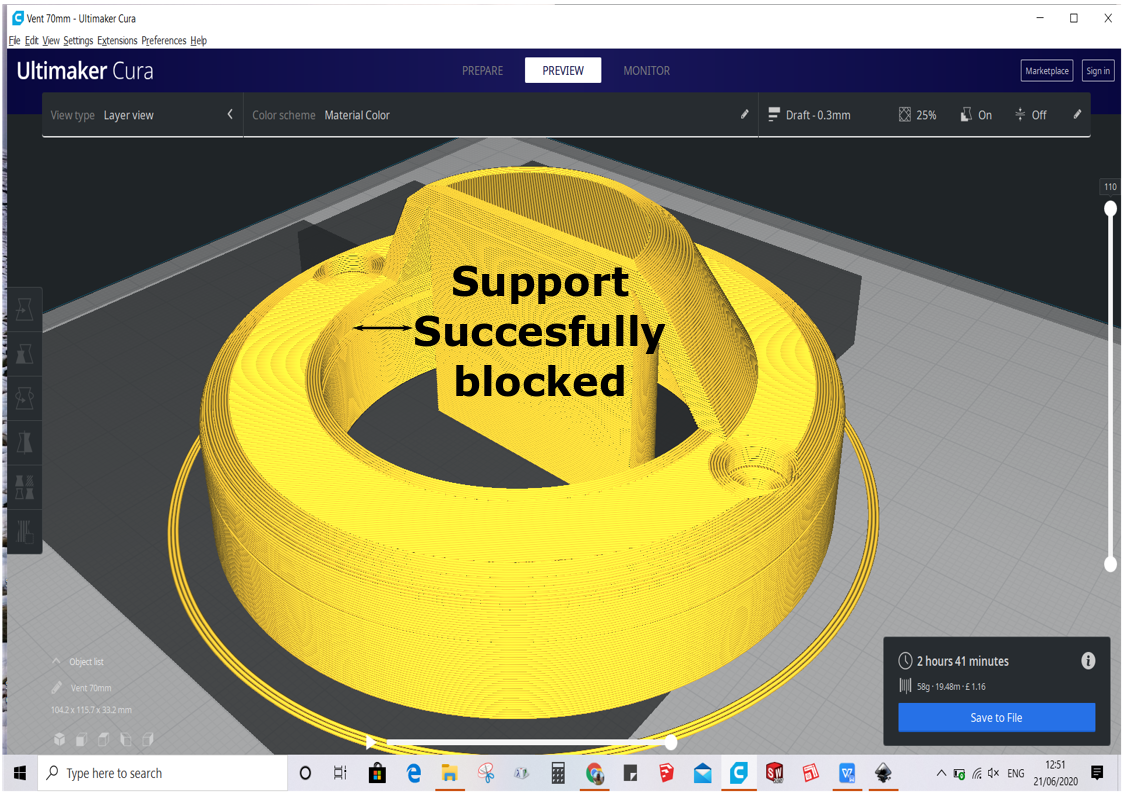Open the Layer view type dropdown
The width and height of the screenshot is (1123, 794).
tap(142, 115)
